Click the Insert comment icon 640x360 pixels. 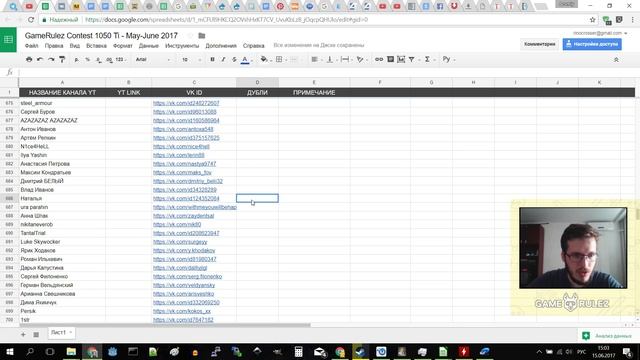point(390,60)
